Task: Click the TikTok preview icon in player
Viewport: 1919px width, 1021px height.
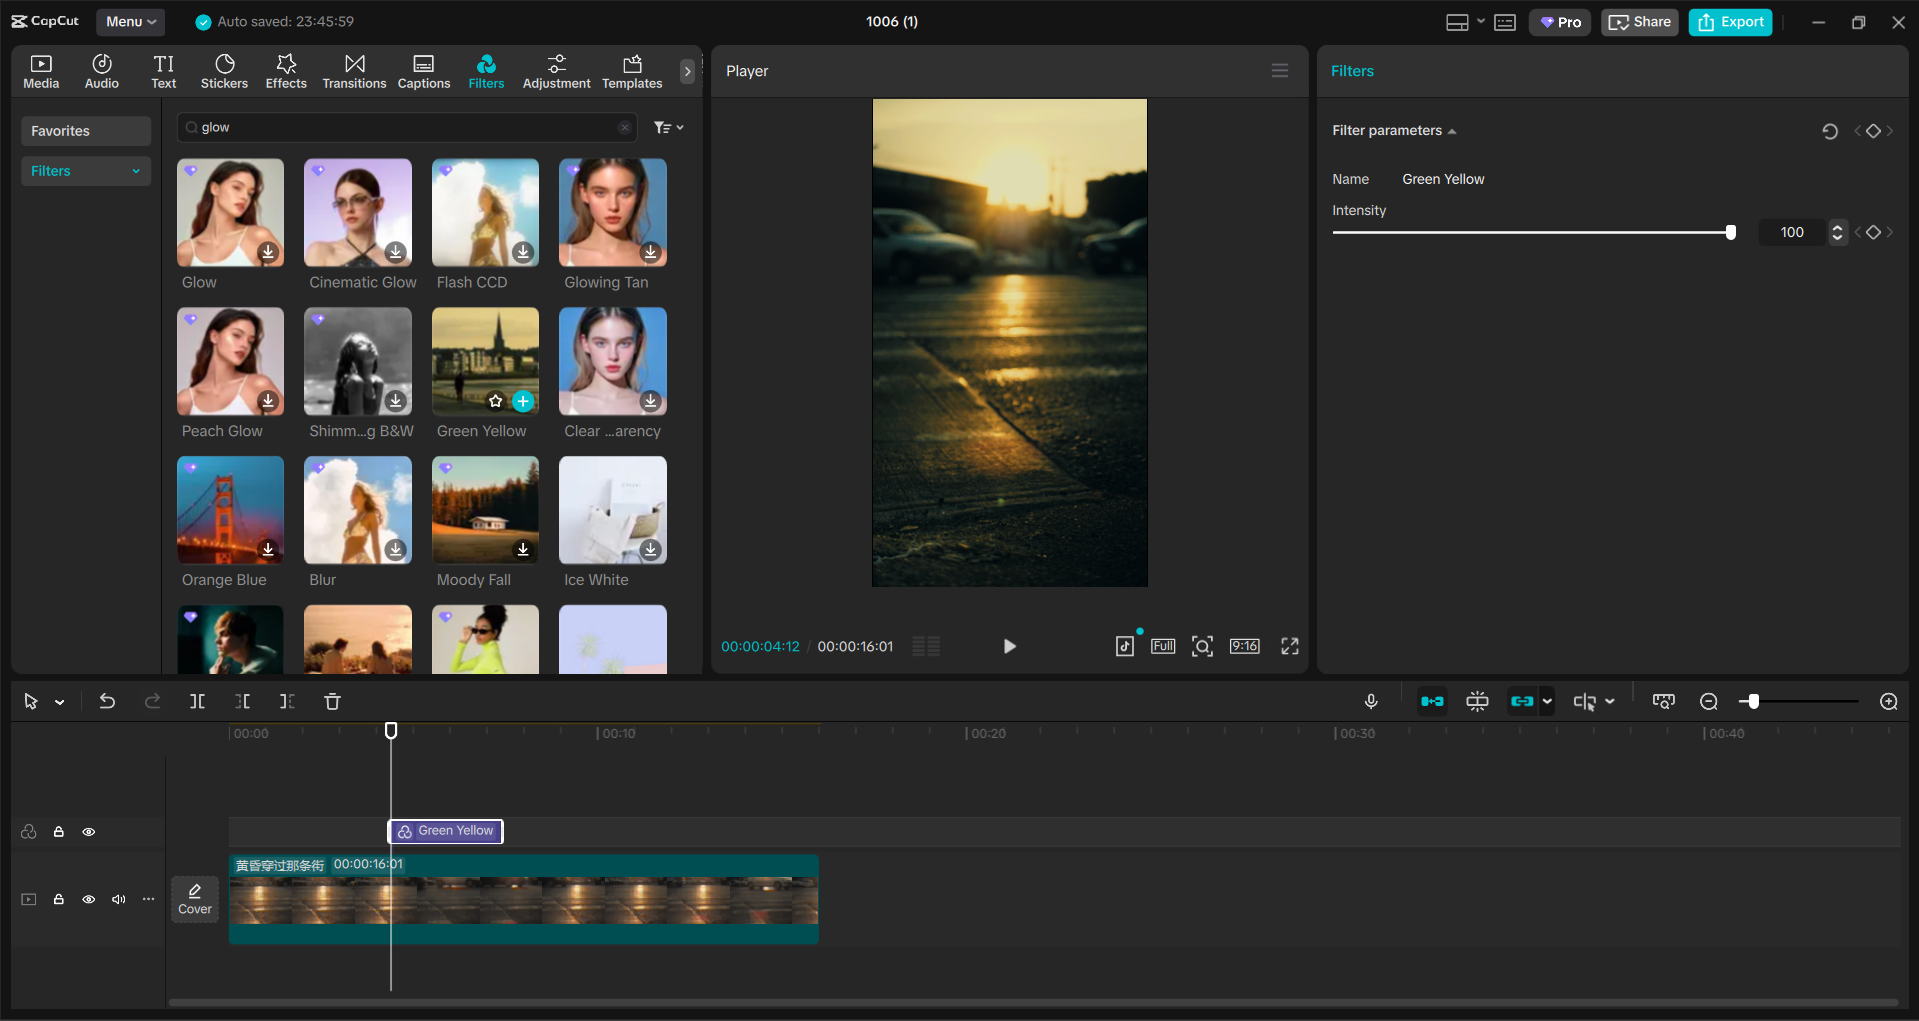Action: pyautogui.click(x=1124, y=646)
